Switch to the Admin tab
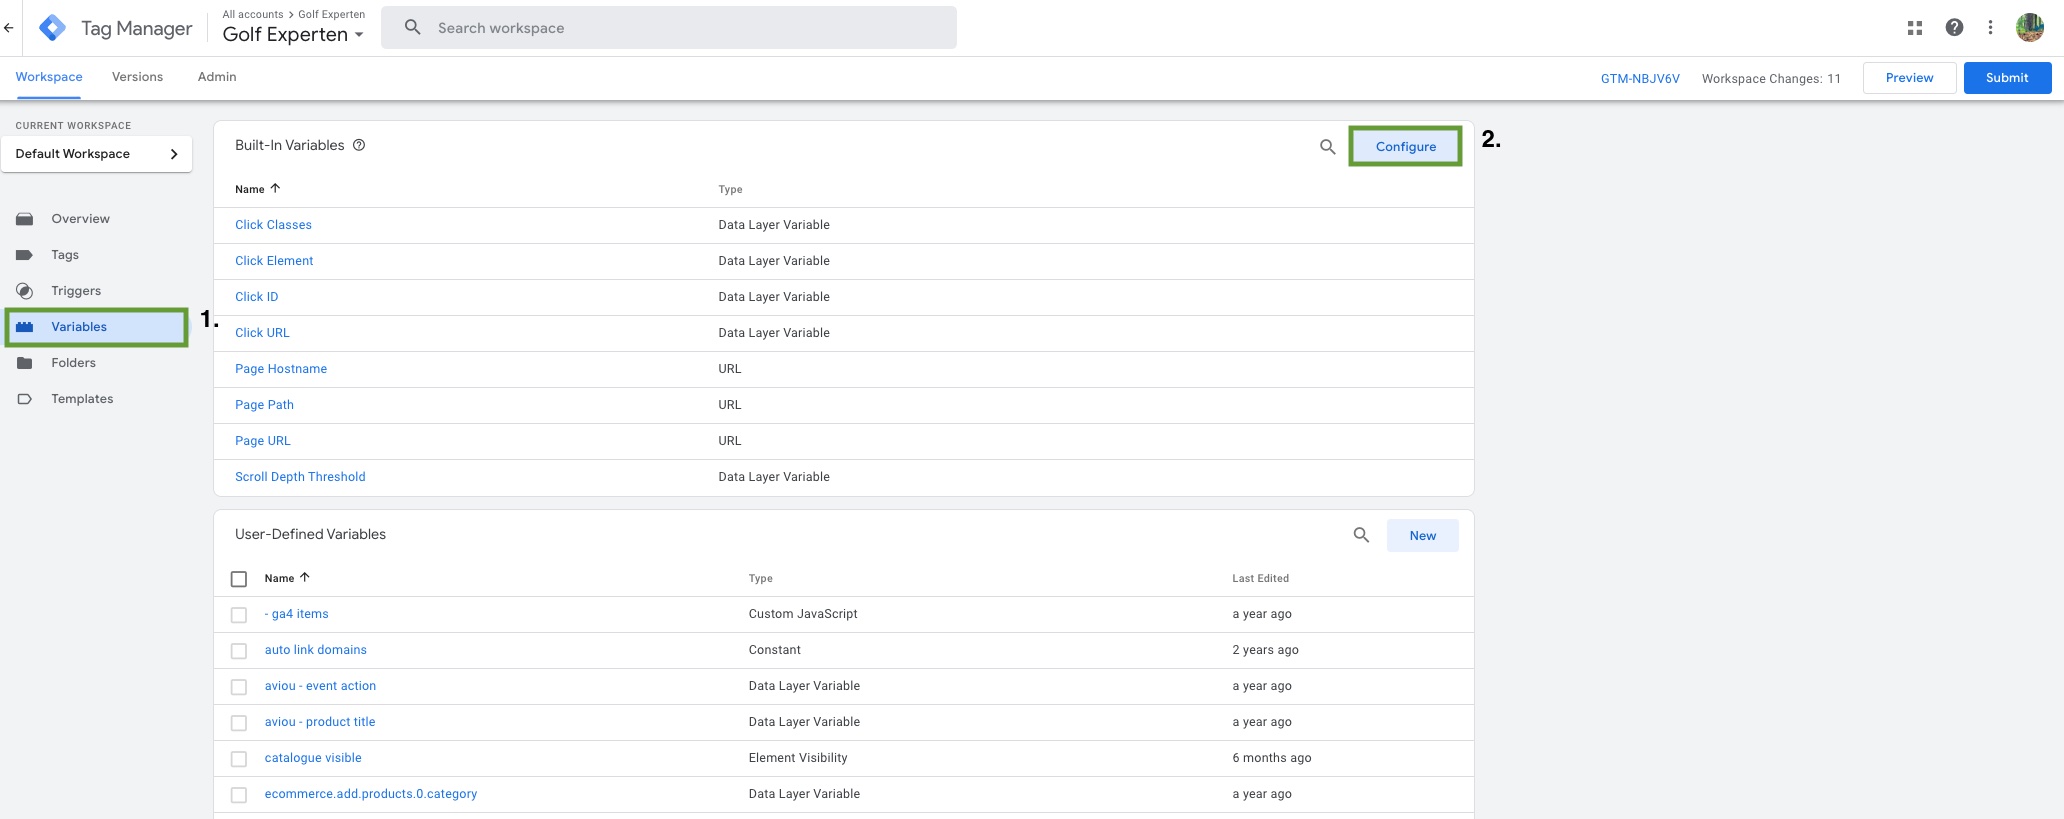The height and width of the screenshot is (819, 2064). 217,77
